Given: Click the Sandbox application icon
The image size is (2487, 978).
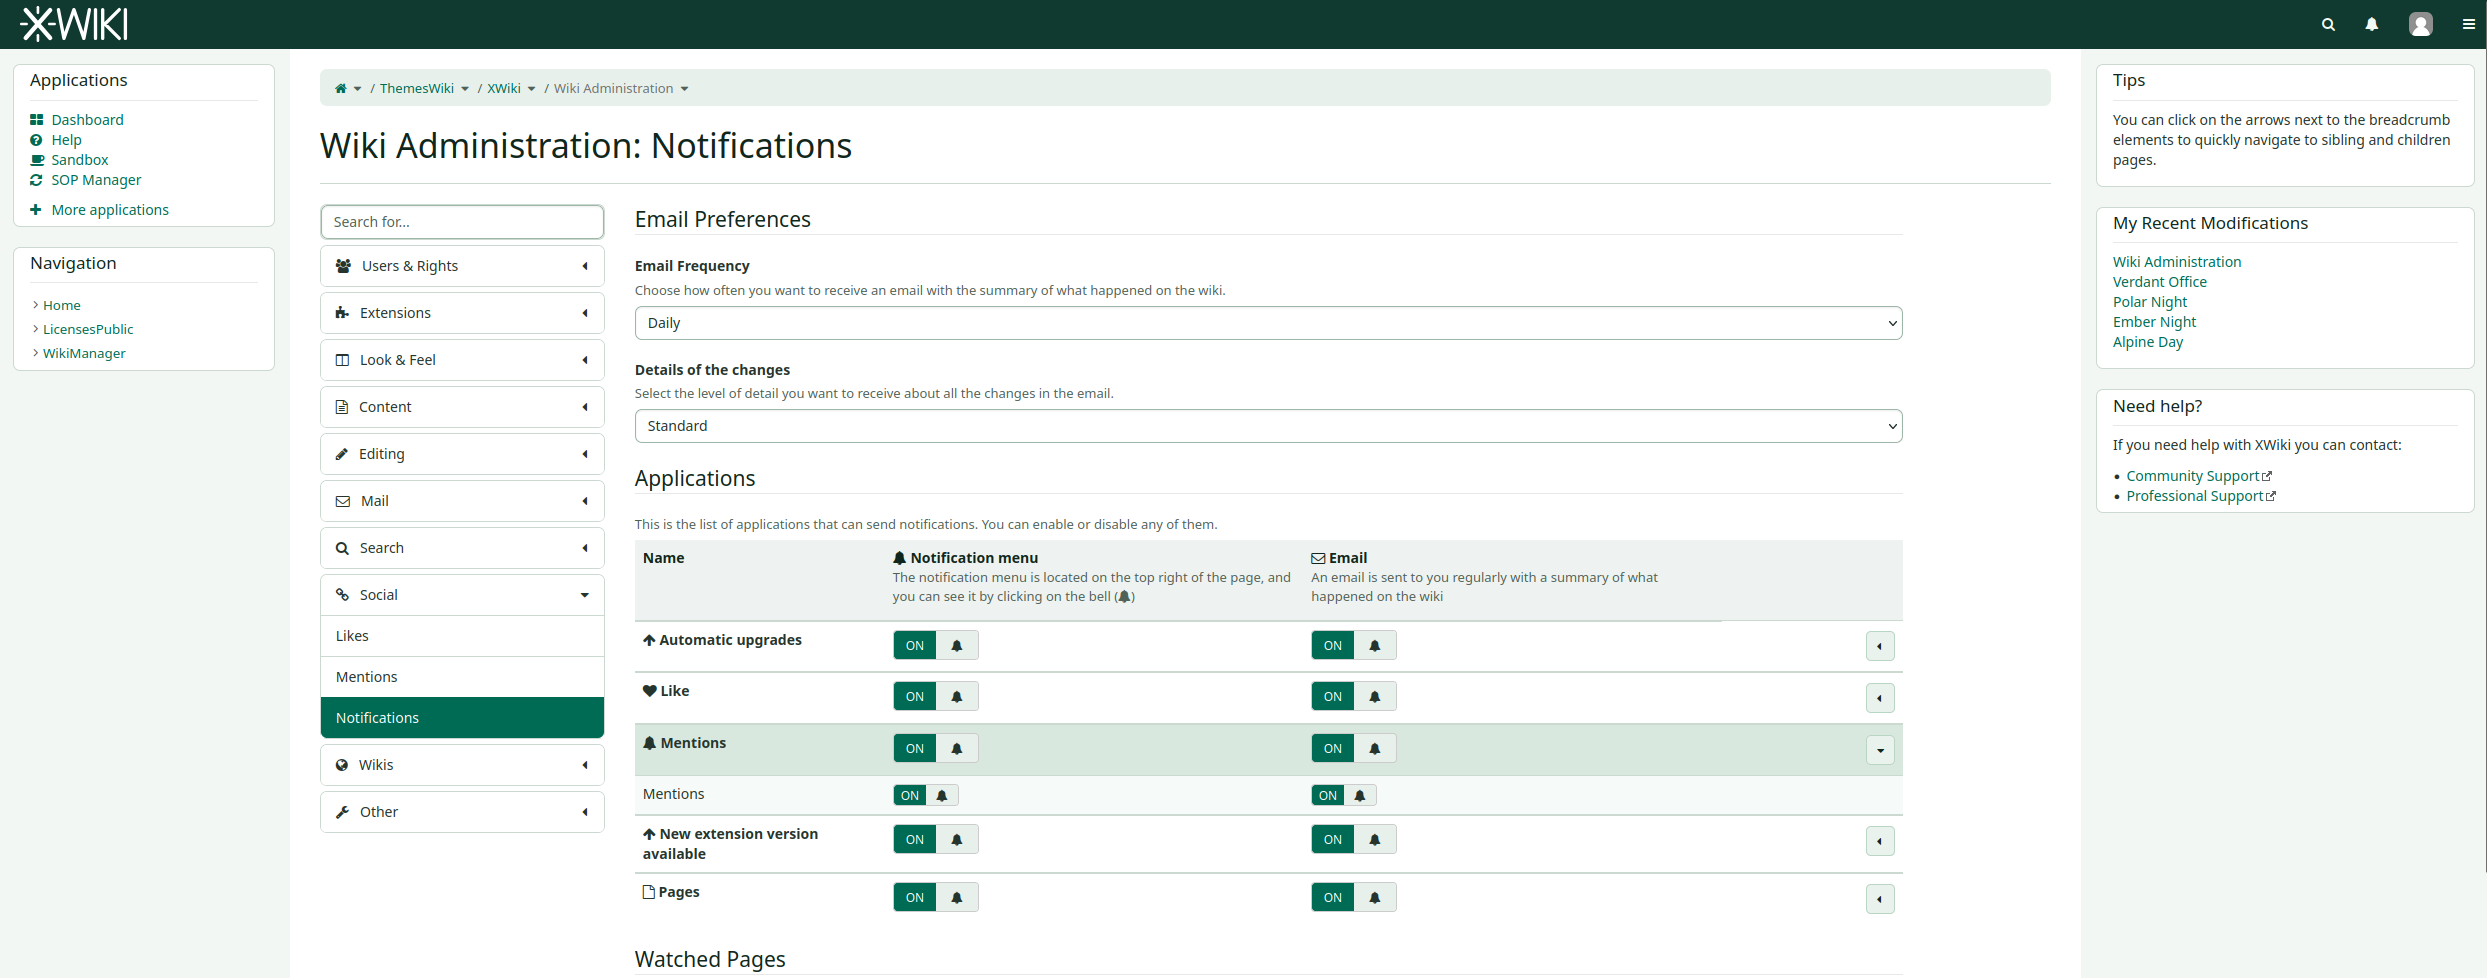Looking at the screenshot, I should click(37, 160).
